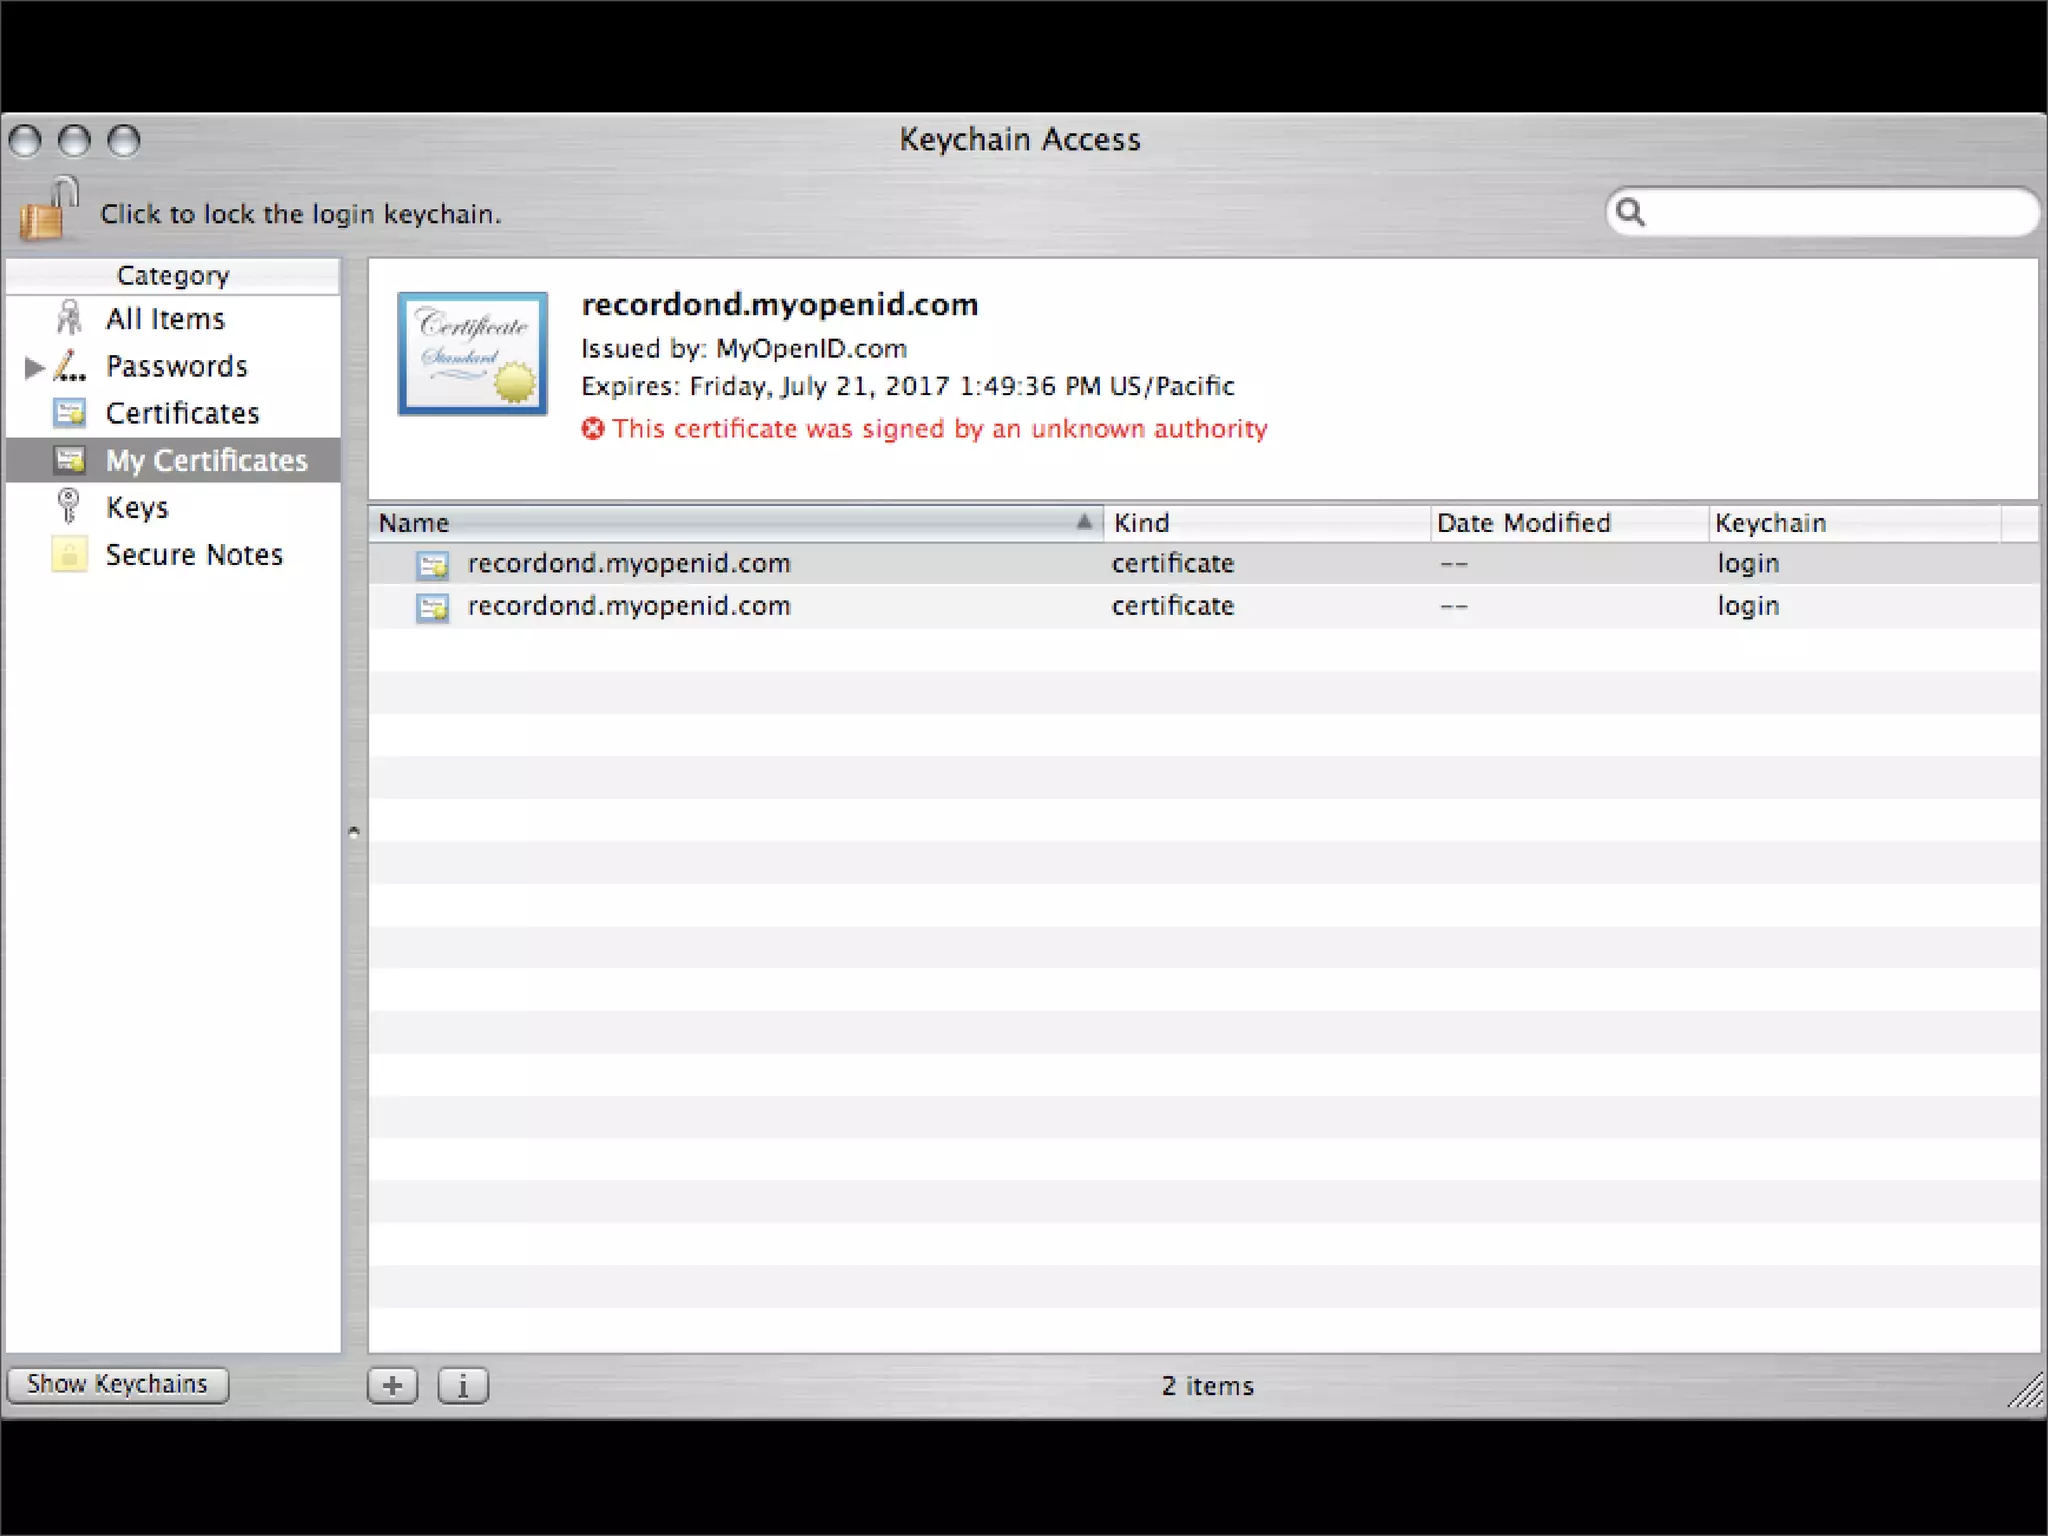Click the Certificates category icon
Image resolution: width=2048 pixels, height=1536 pixels.
(x=69, y=413)
